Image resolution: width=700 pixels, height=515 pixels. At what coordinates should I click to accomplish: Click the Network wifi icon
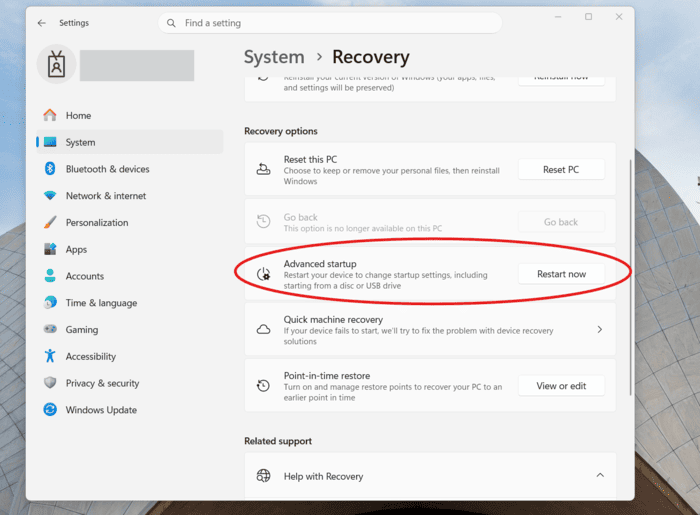pos(50,195)
